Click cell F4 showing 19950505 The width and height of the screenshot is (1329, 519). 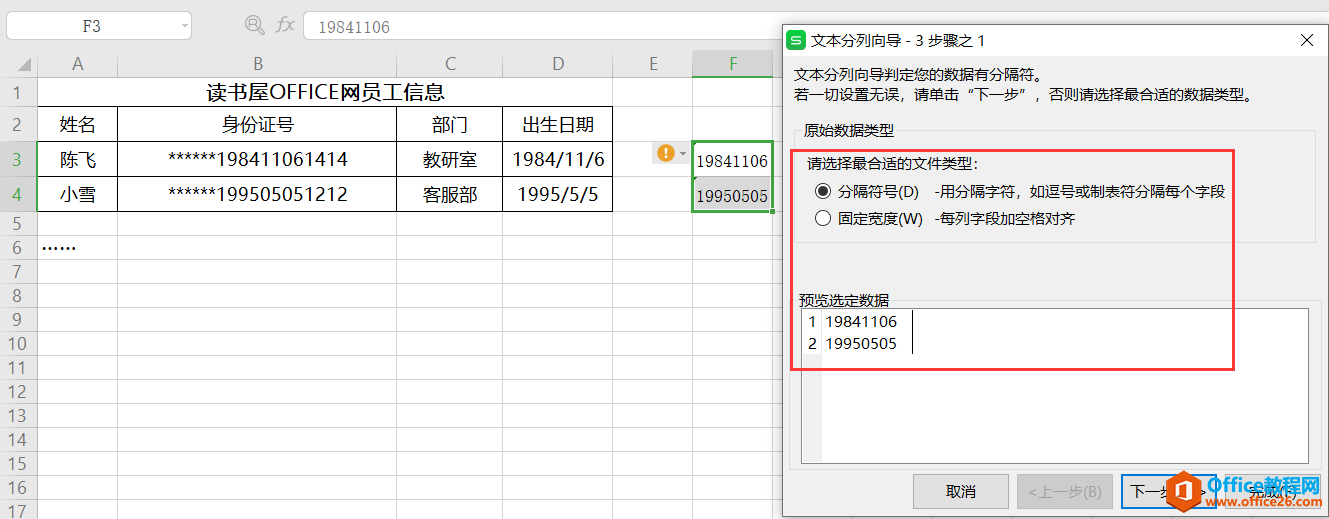point(733,195)
